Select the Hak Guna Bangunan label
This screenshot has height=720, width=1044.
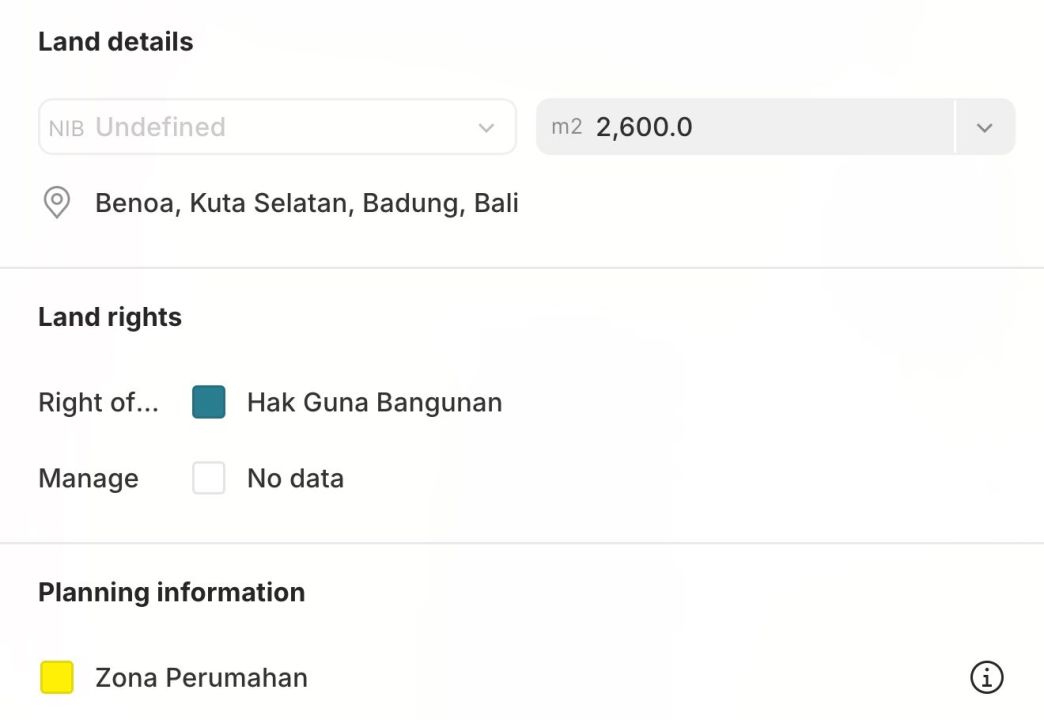click(x=374, y=402)
